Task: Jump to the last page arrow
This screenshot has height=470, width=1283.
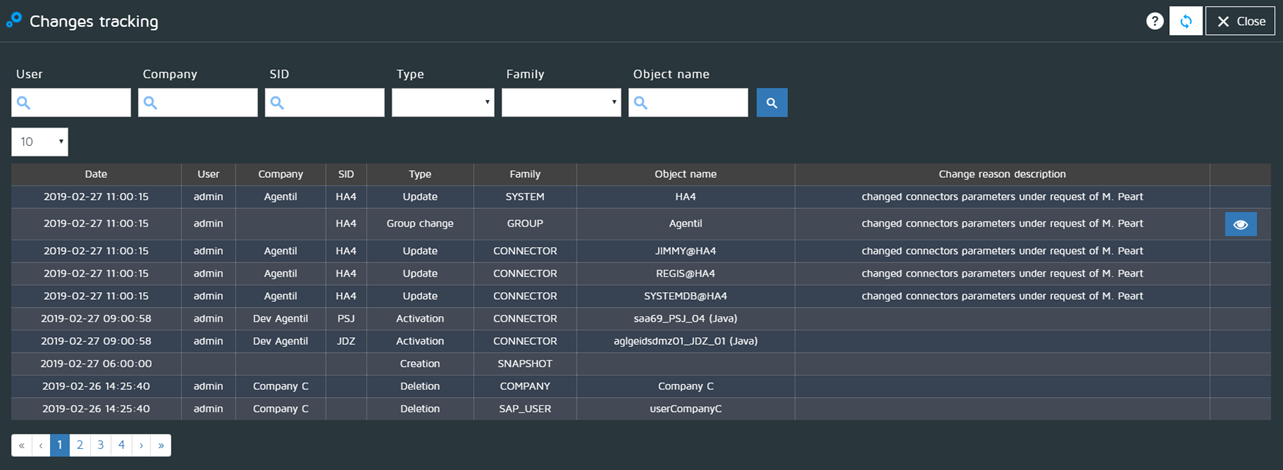Action: pos(161,445)
